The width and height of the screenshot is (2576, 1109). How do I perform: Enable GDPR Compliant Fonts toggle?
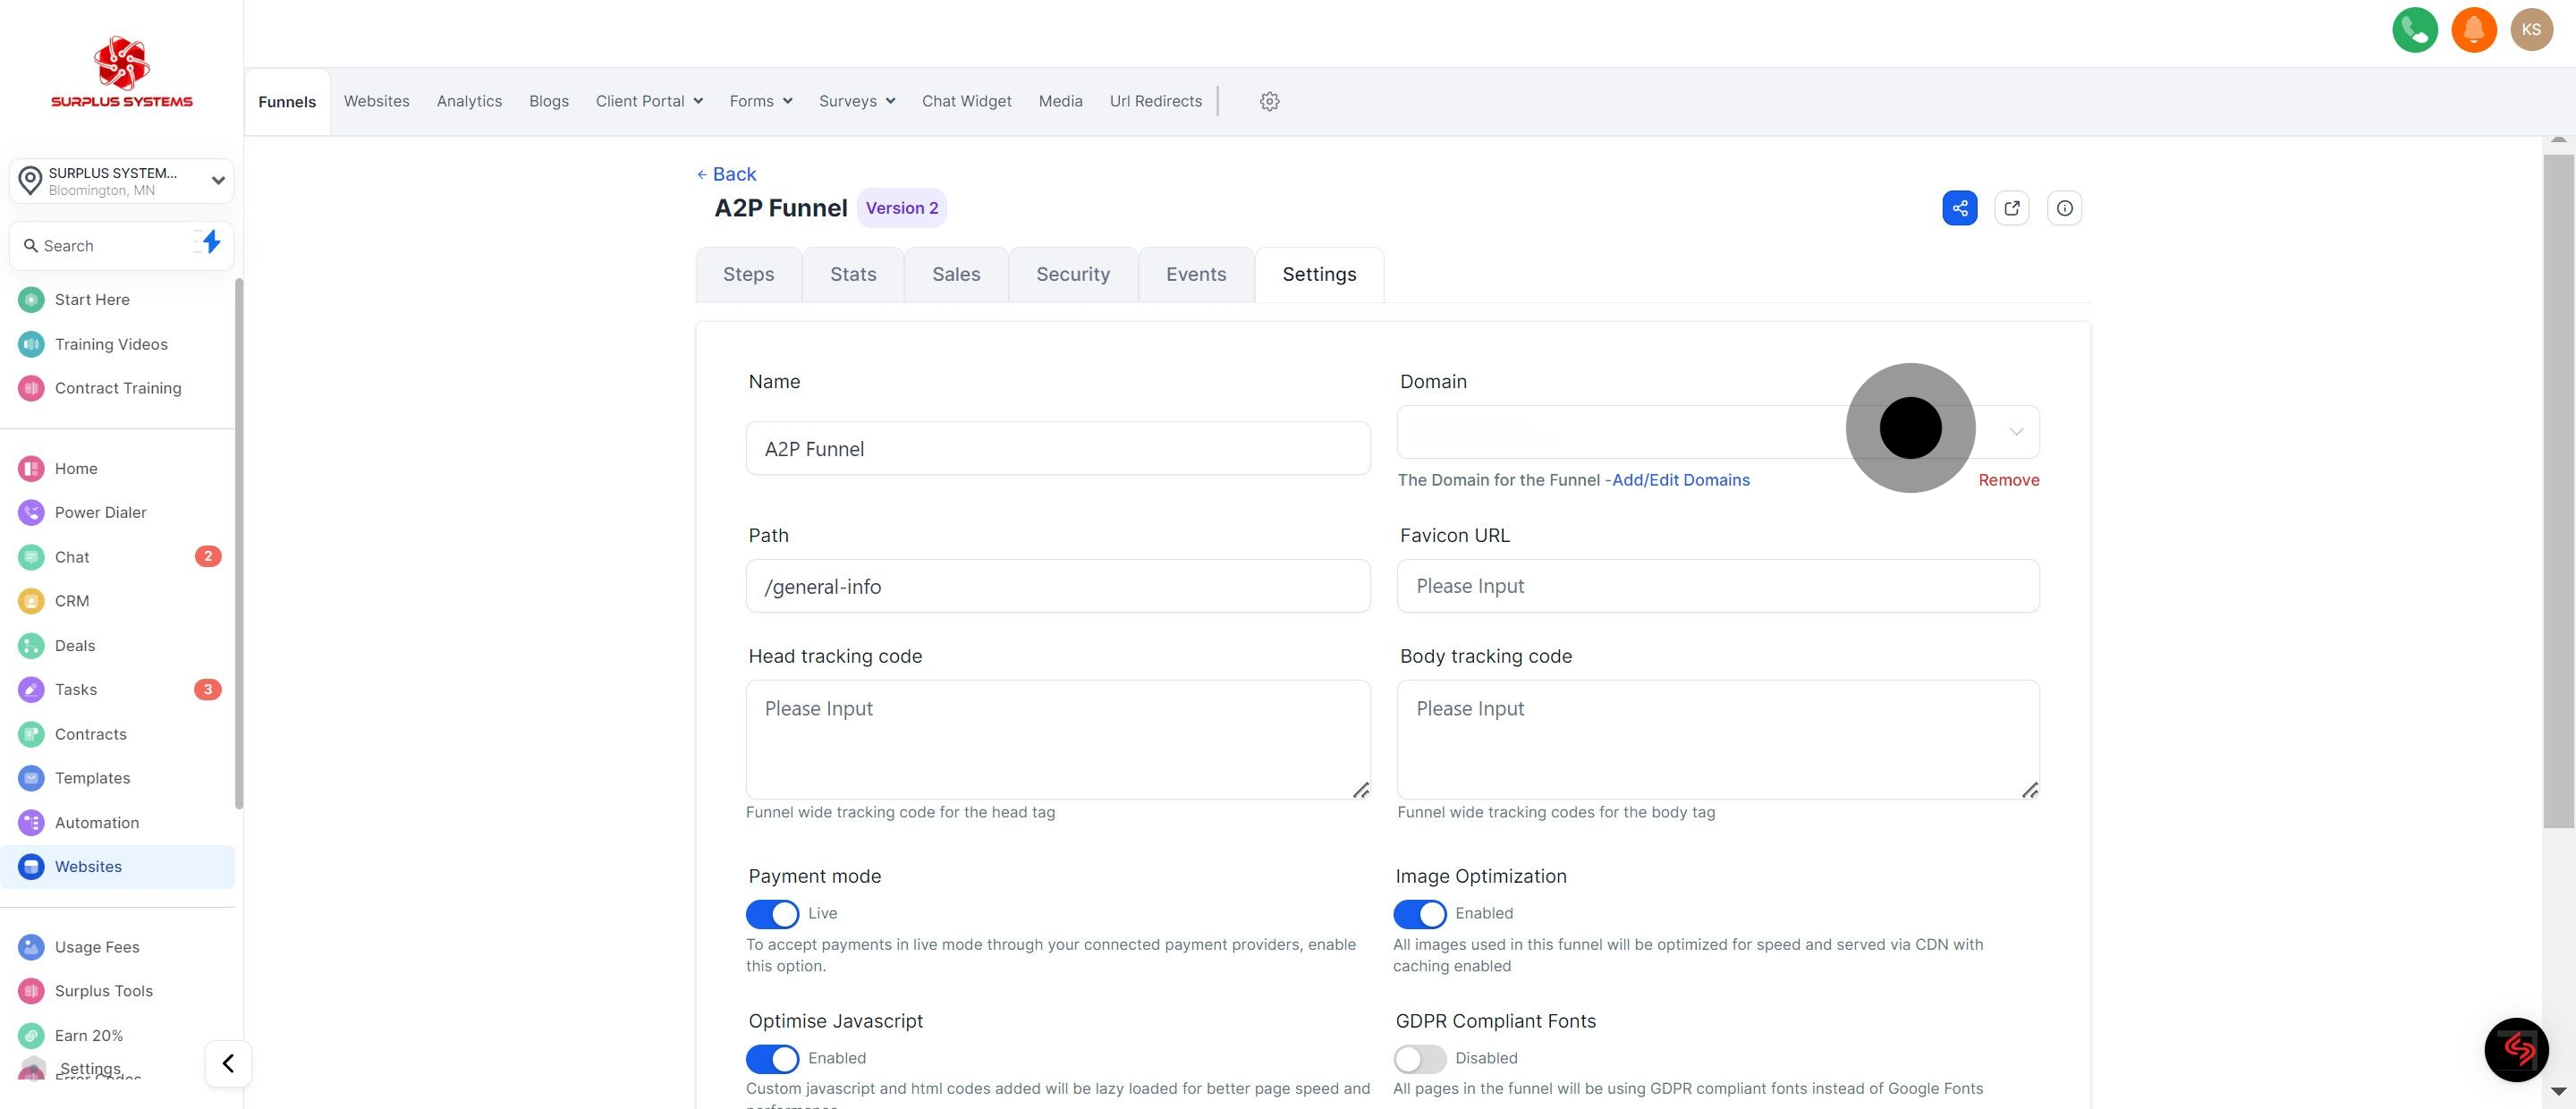(1419, 1058)
